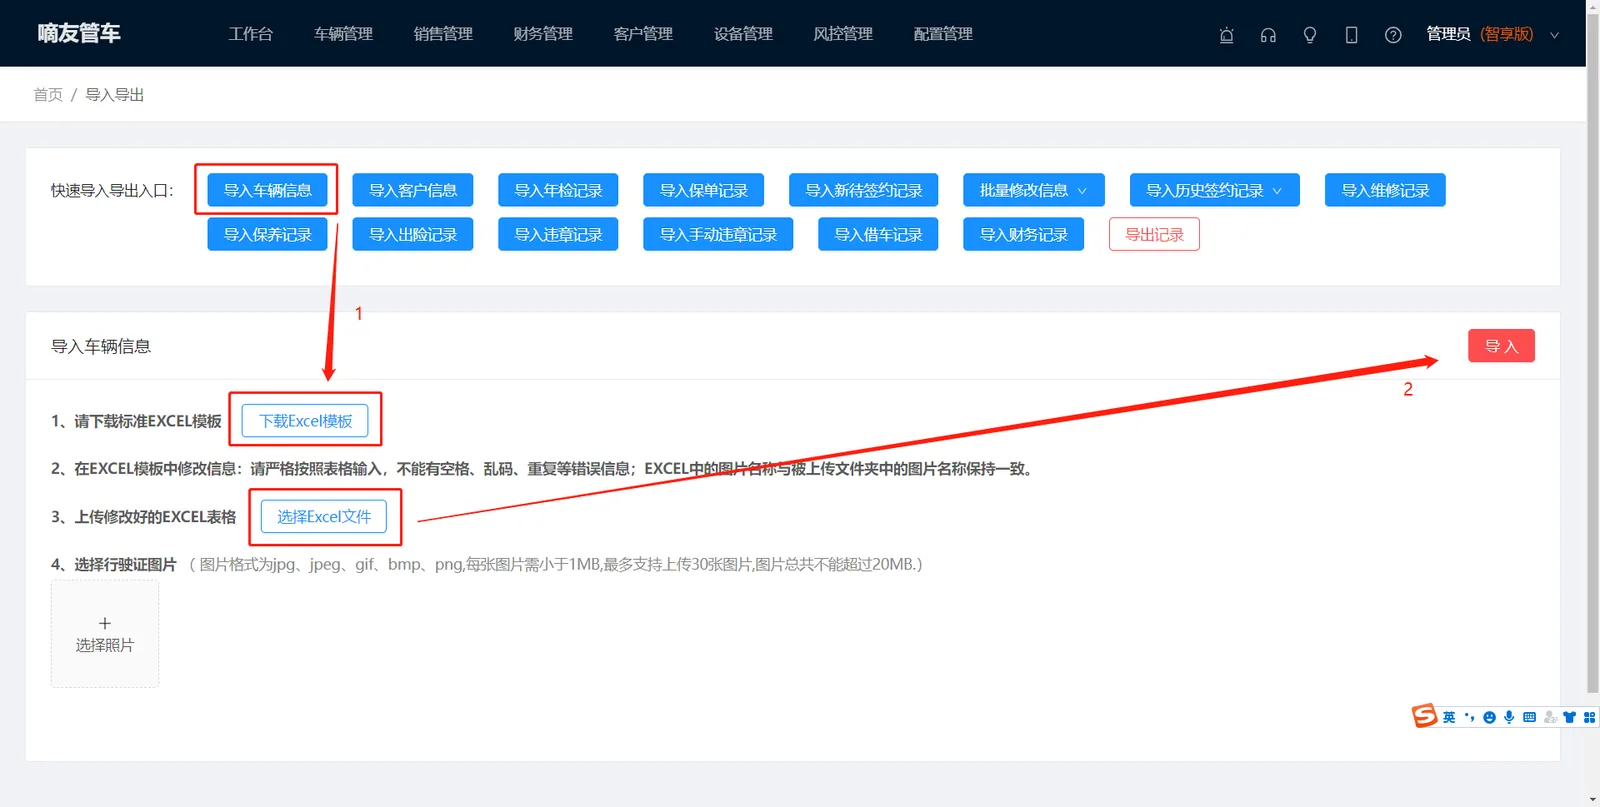Open the alarm bell notifications icon

tap(1226, 35)
